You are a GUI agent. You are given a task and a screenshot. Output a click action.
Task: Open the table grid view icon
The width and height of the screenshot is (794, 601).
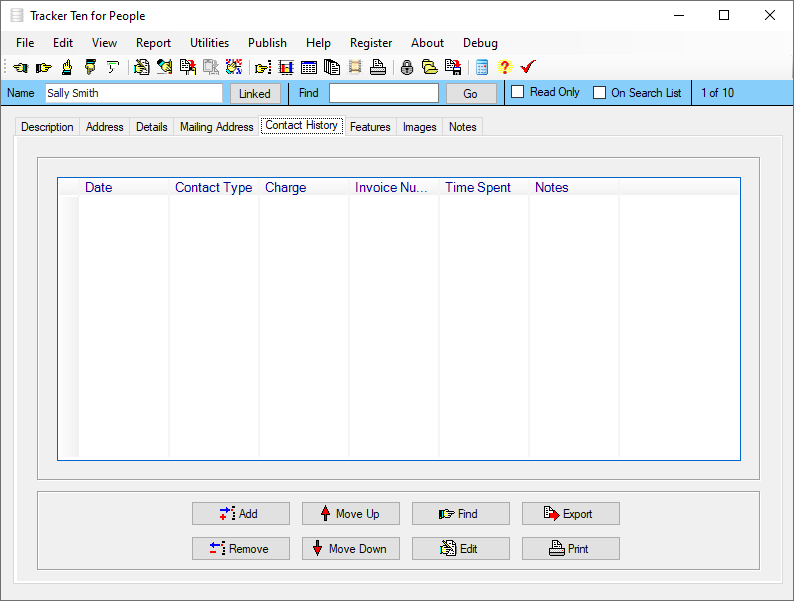pos(309,67)
